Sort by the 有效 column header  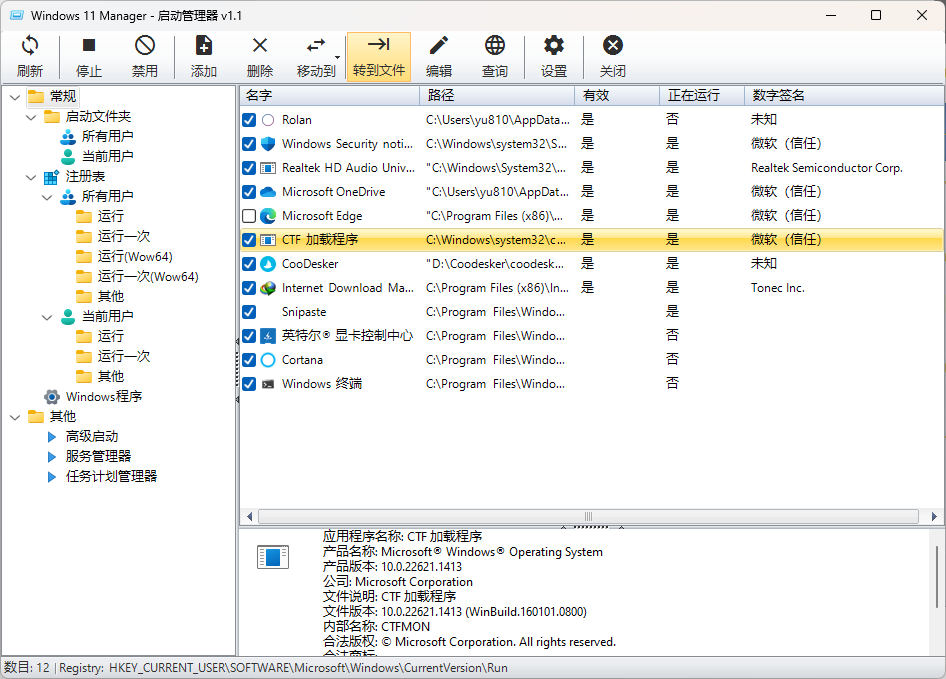[617, 95]
